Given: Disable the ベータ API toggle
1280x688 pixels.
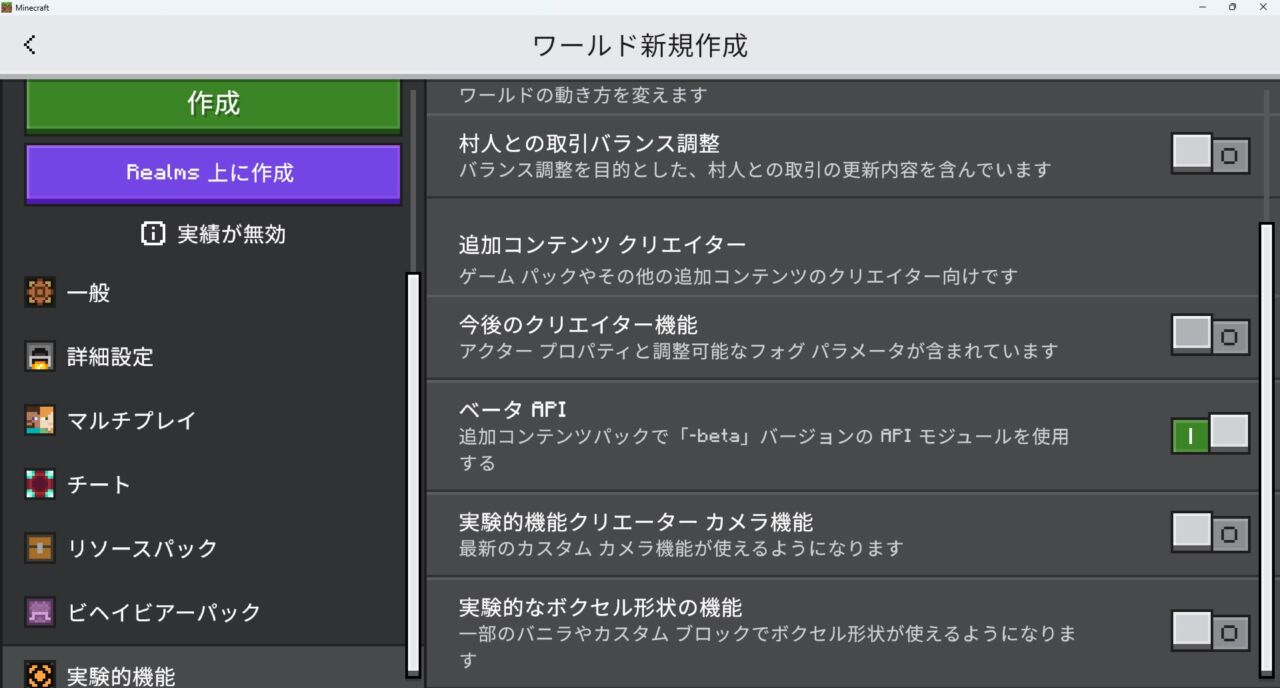Looking at the screenshot, I should tap(1211, 434).
